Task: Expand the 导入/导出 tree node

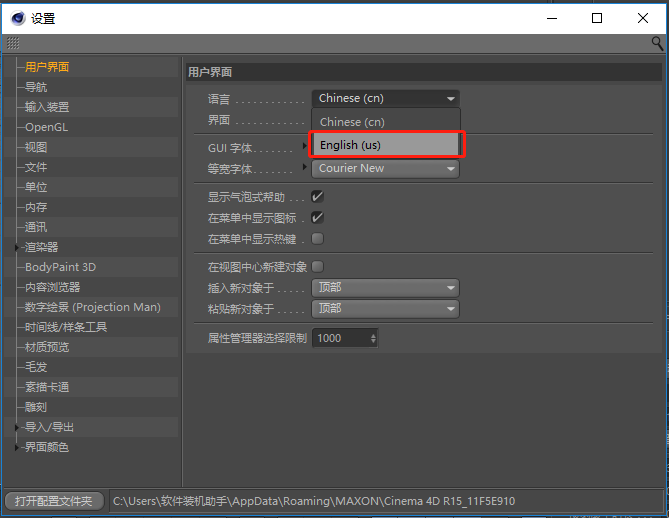Action: coord(17,427)
